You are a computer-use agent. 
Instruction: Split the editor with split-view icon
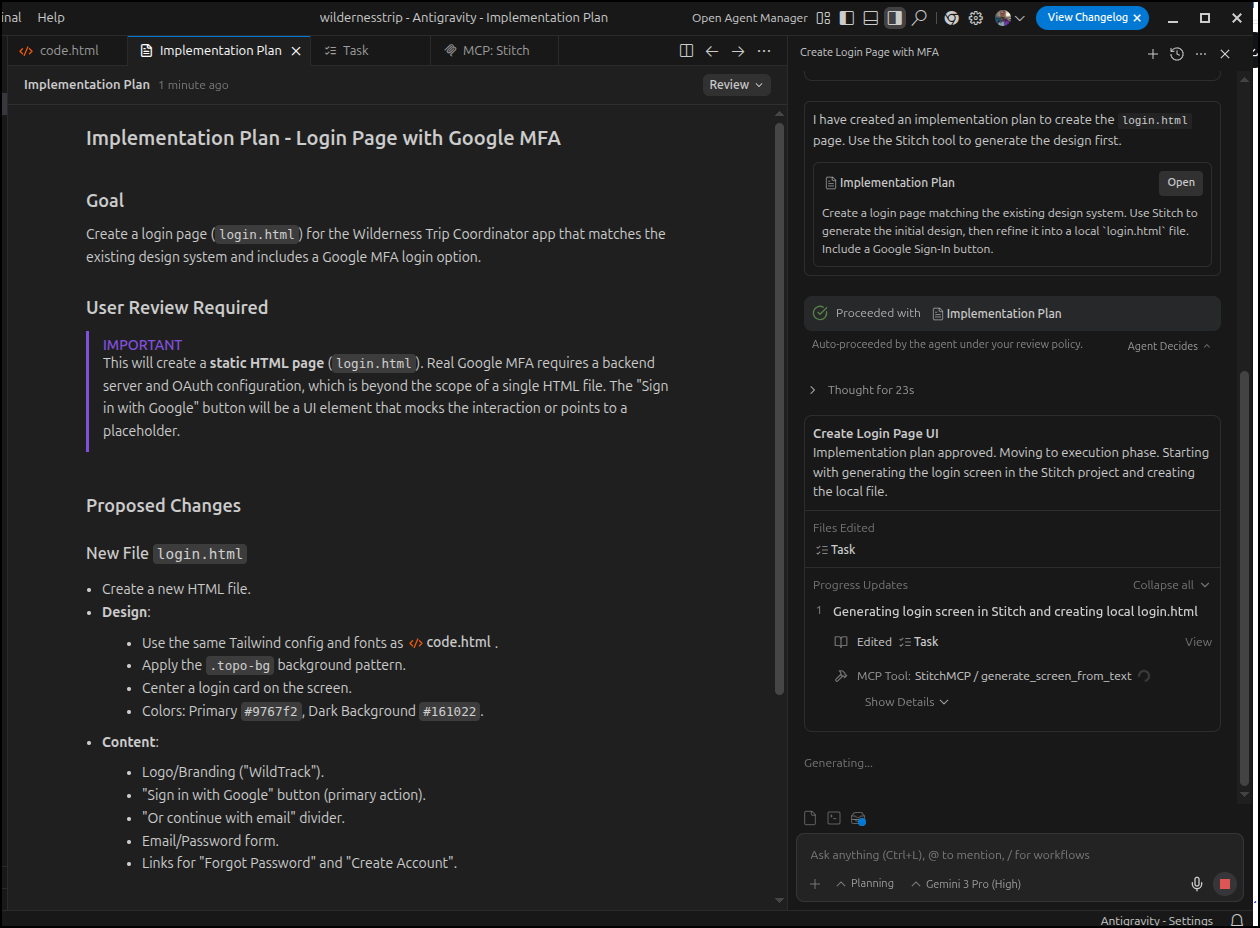click(686, 51)
